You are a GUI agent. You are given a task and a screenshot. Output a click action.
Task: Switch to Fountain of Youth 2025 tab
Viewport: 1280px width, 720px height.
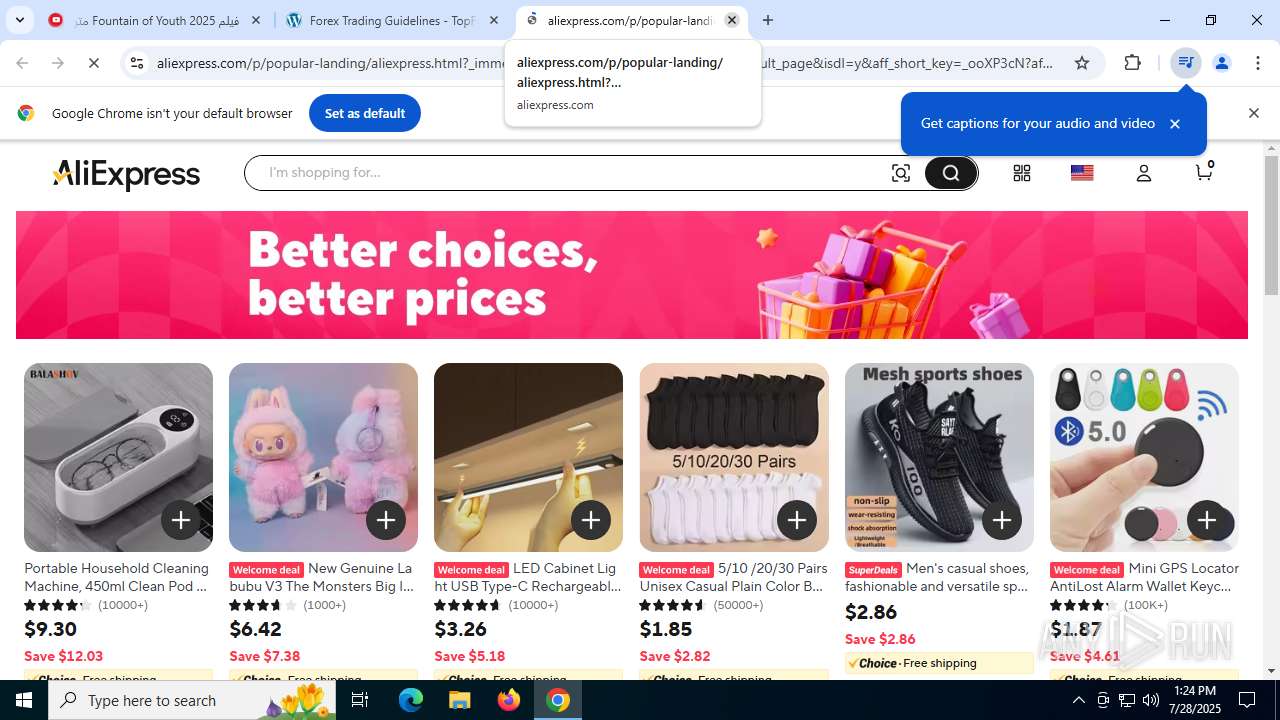click(x=156, y=20)
